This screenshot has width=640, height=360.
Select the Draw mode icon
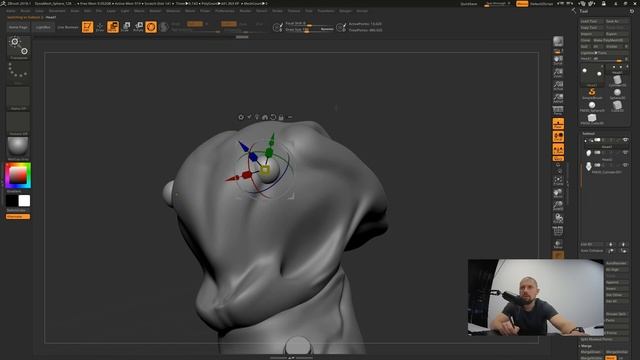click(100, 27)
